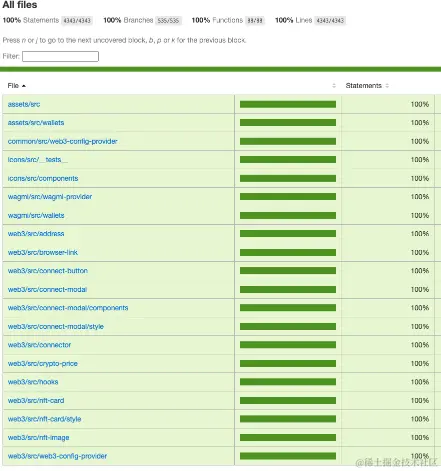Sort by File column header
This screenshot has height=471, width=441.
16,86
